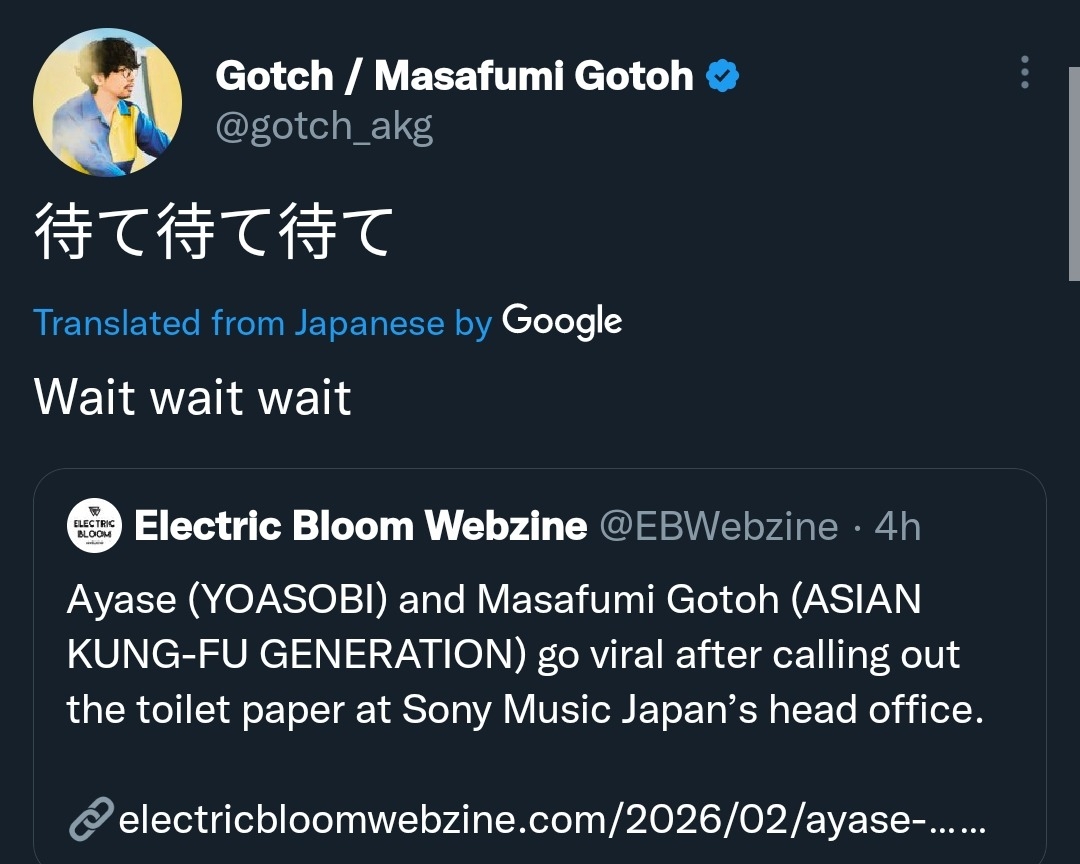Open the Electric Bloom Webzine account name
Image resolution: width=1080 pixels, height=864 pixels.
pos(360,526)
